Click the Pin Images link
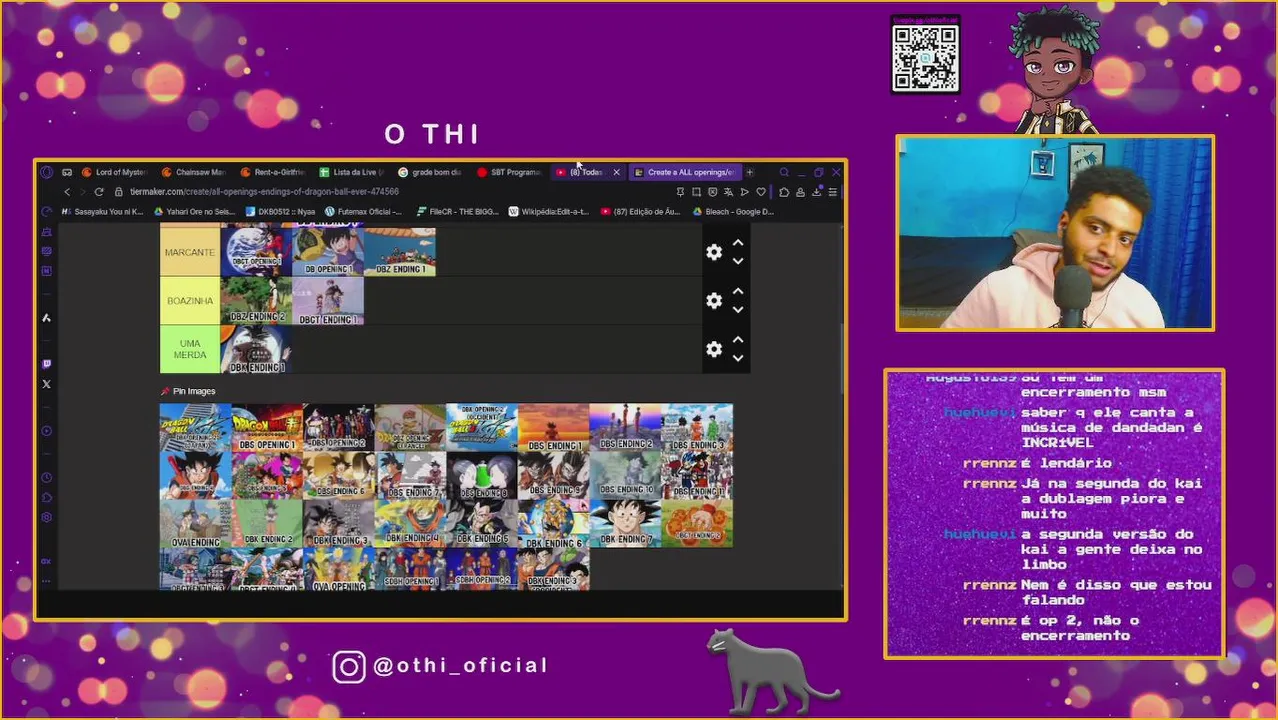 [x=188, y=391]
